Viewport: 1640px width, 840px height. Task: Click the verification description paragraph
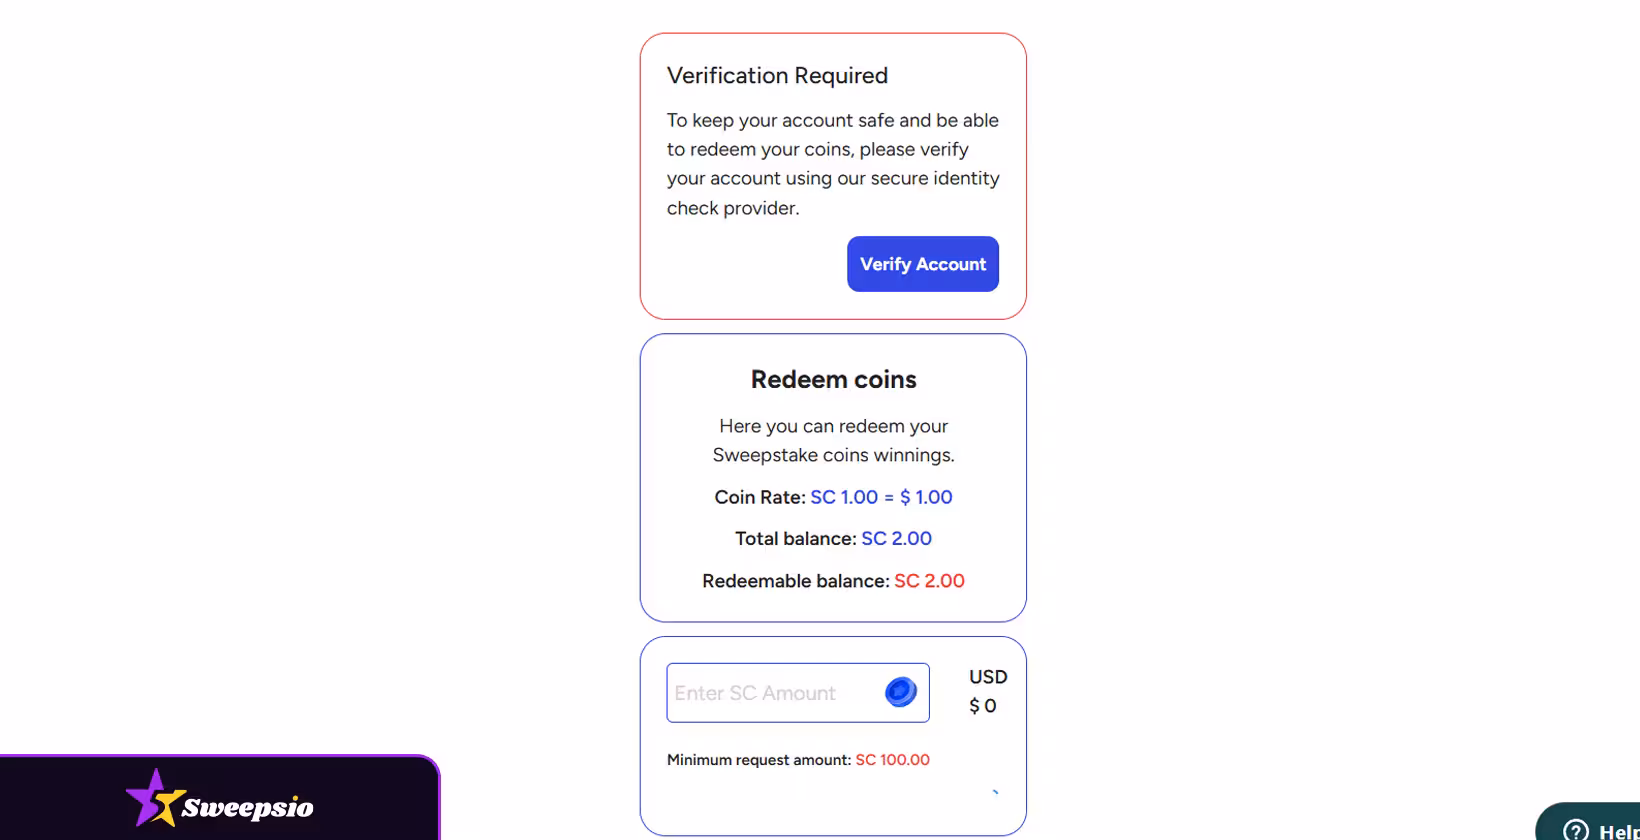[x=833, y=164]
